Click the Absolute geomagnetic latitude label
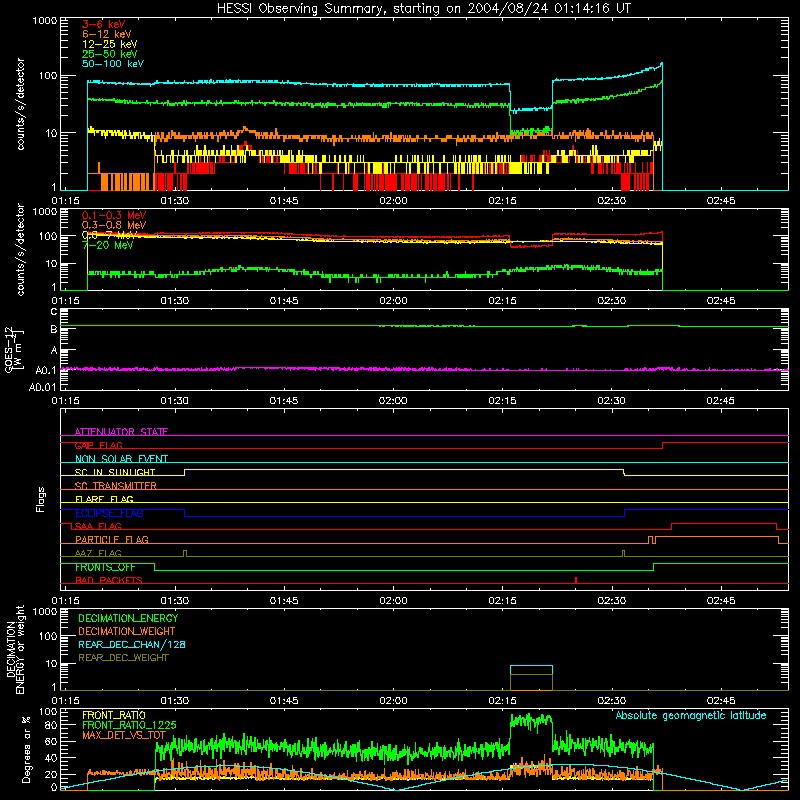Viewport: 800px width, 800px height. coord(691,716)
